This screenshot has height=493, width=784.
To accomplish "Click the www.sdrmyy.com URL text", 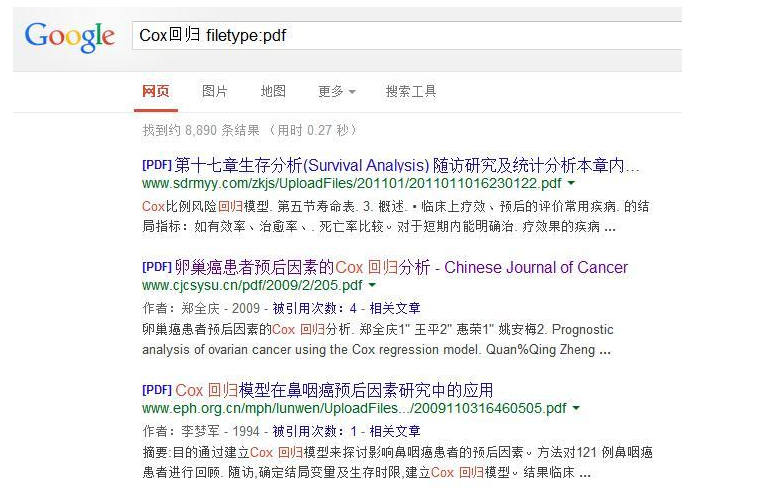I will pos(352,184).
